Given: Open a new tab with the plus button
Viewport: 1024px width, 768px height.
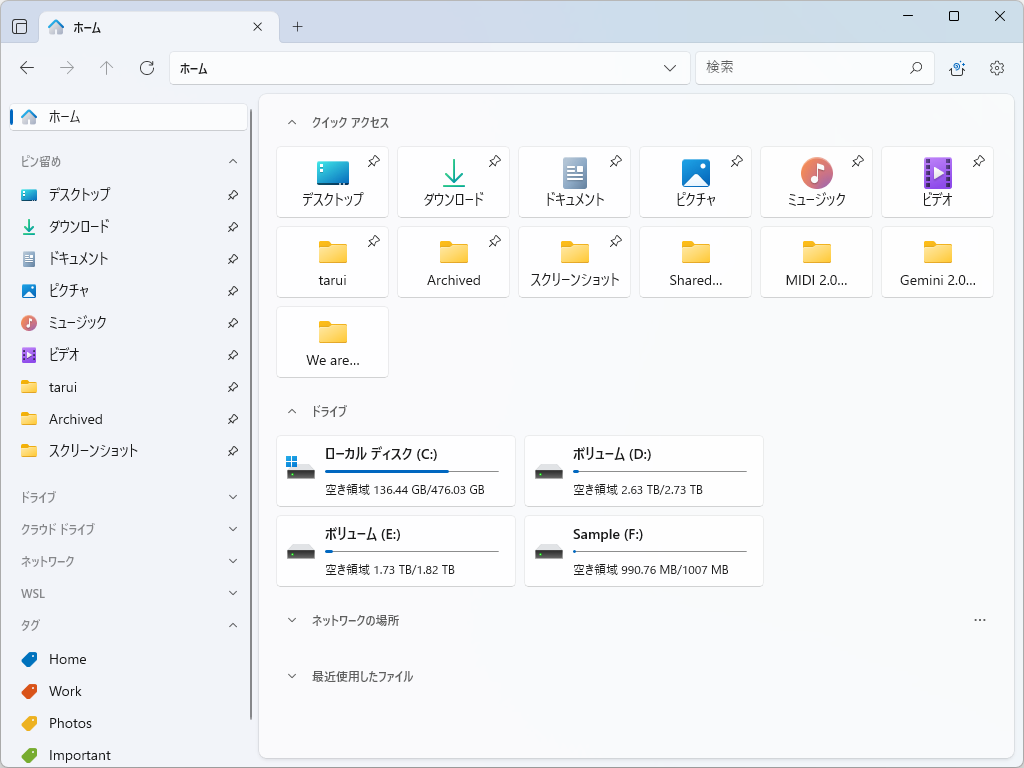Looking at the screenshot, I should (297, 27).
